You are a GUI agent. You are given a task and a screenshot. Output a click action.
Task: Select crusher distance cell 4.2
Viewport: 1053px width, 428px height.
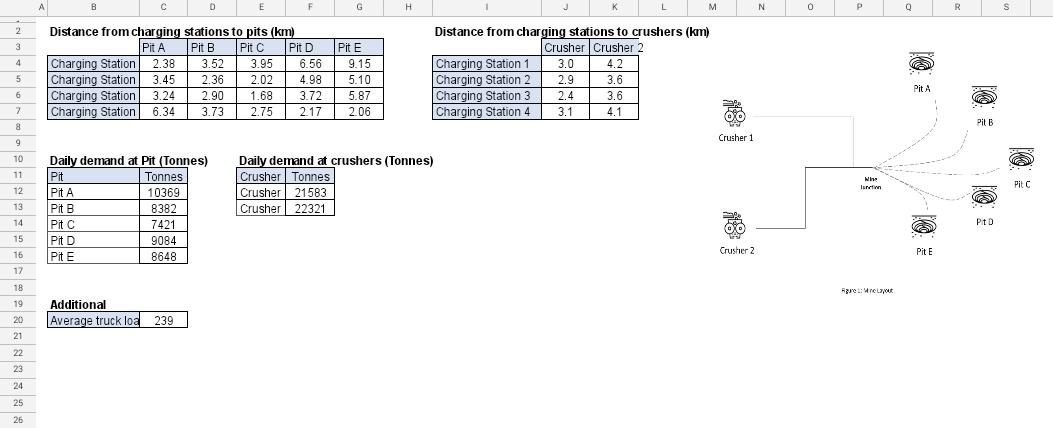614,64
